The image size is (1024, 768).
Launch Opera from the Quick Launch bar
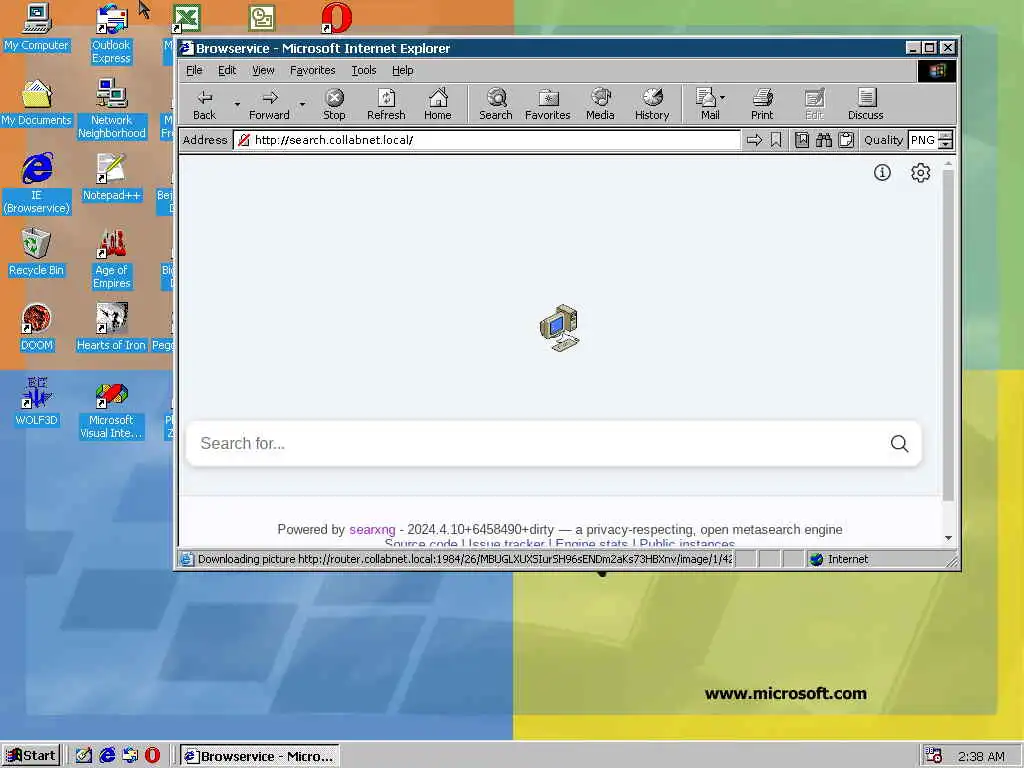152,756
